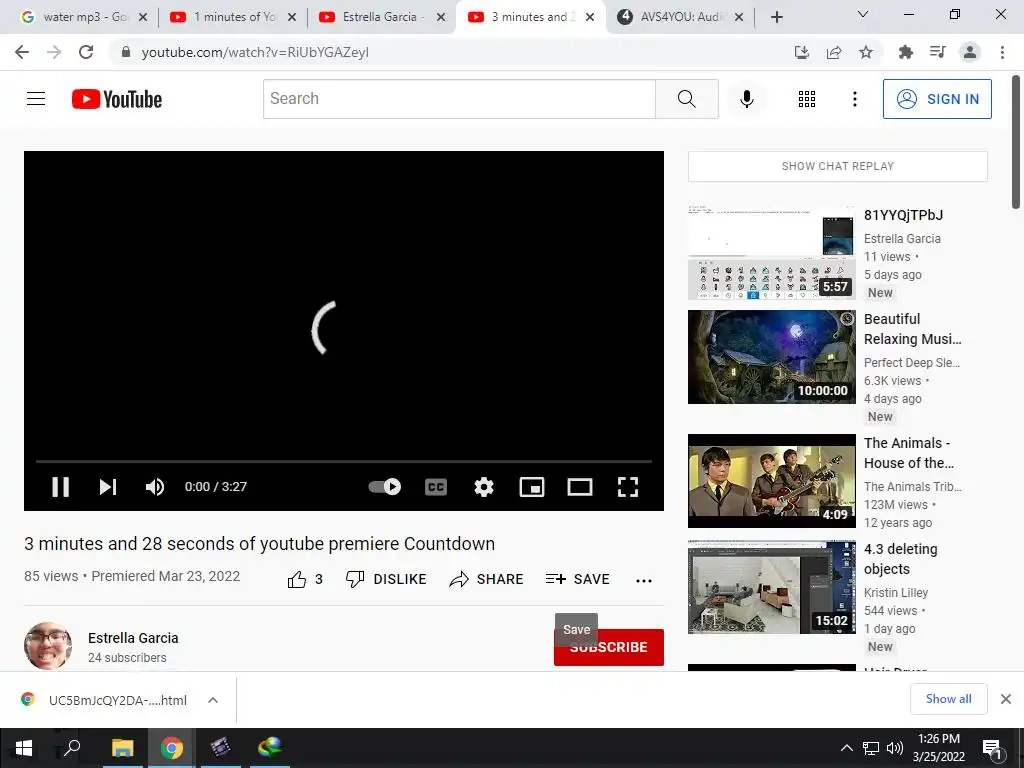The image size is (1024, 768).
Task: Skip to the next video
Action: click(x=108, y=487)
